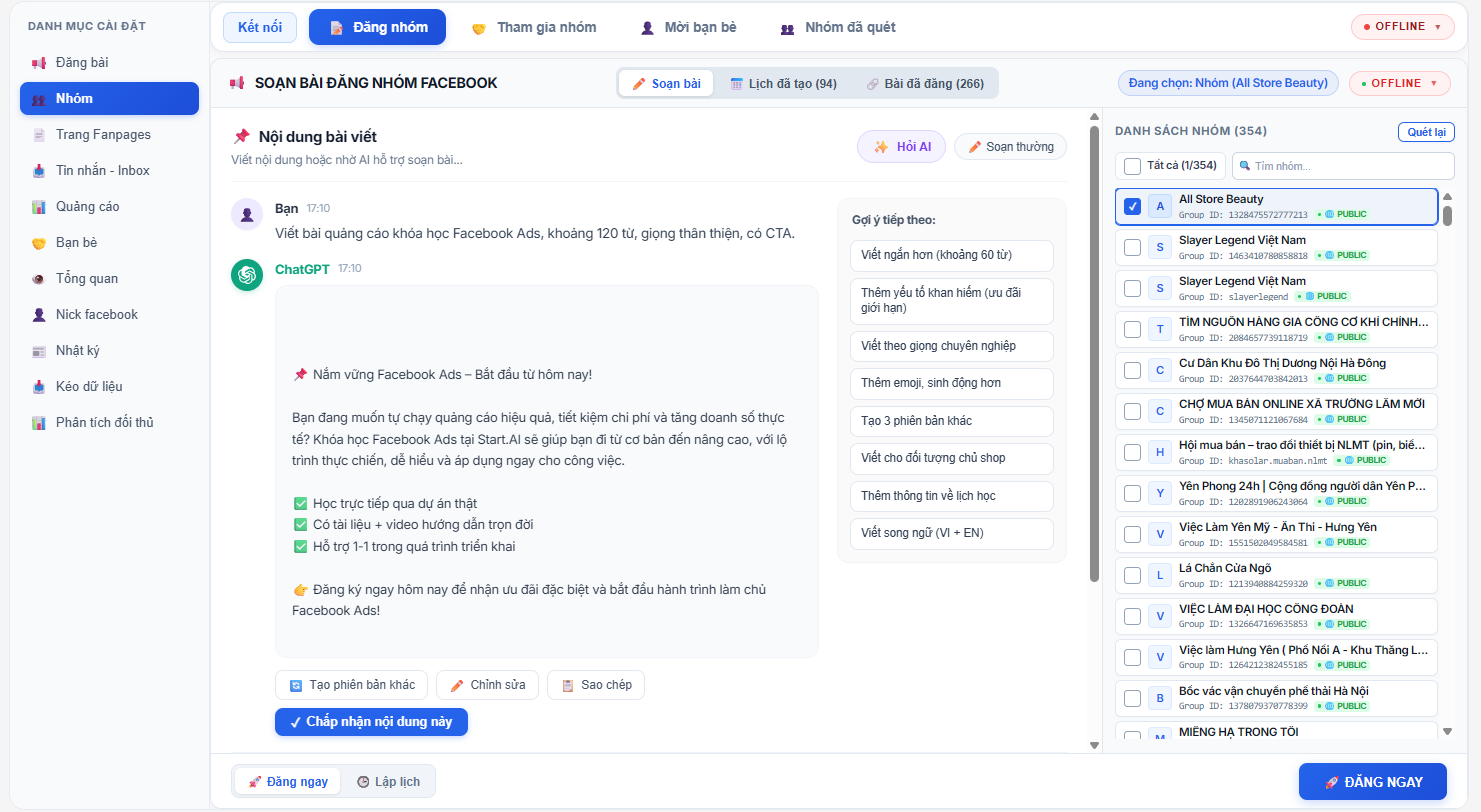Open Bài đã đăng (266) tab
This screenshot has height=812, width=1481.
pos(925,83)
